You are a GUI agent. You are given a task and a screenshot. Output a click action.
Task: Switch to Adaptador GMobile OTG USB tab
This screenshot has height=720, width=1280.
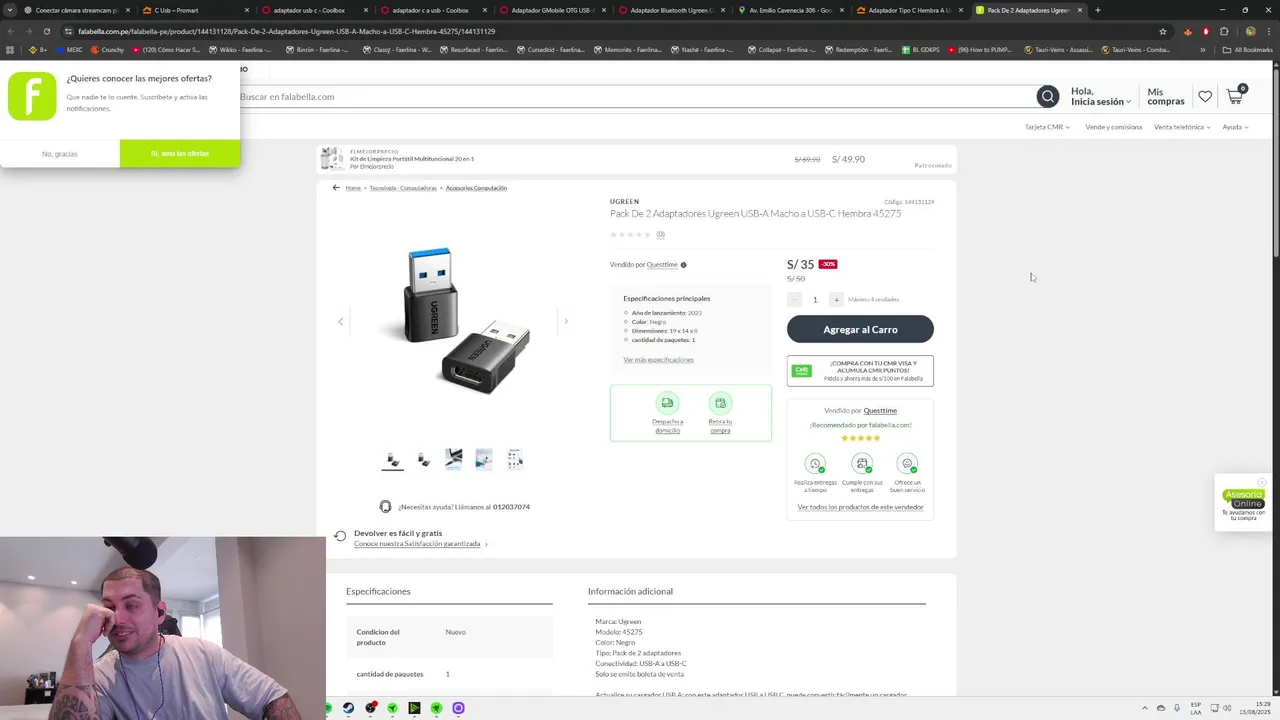tap(553, 10)
